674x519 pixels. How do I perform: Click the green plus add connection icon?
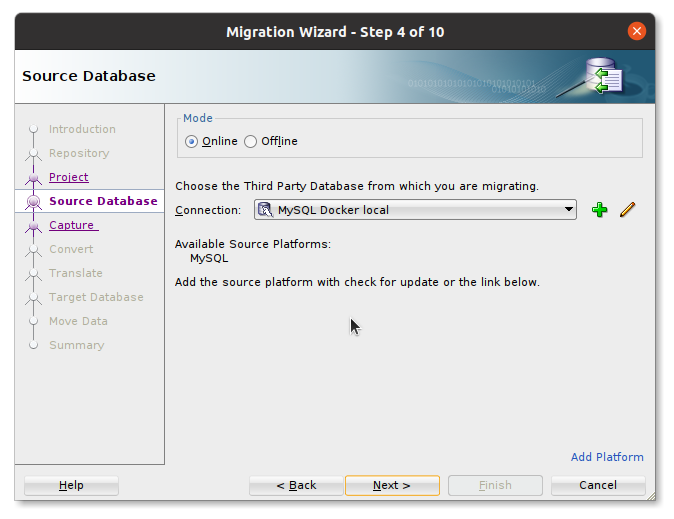pos(599,210)
